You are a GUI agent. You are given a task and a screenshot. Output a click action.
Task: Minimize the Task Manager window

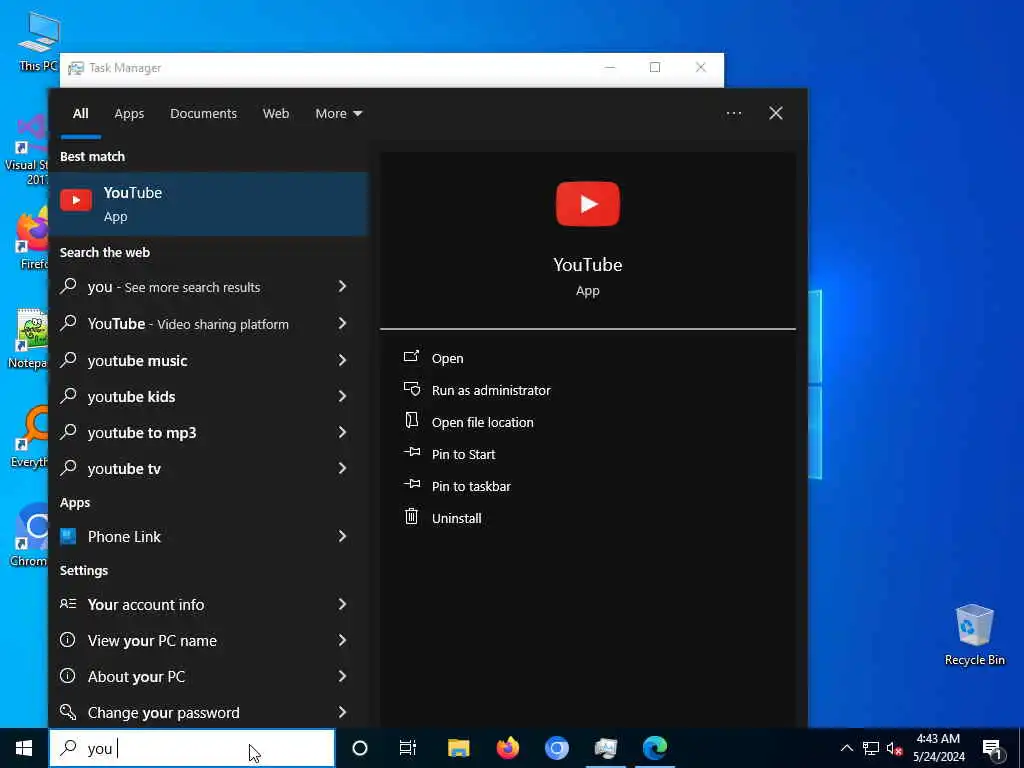(x=610, y=67)
